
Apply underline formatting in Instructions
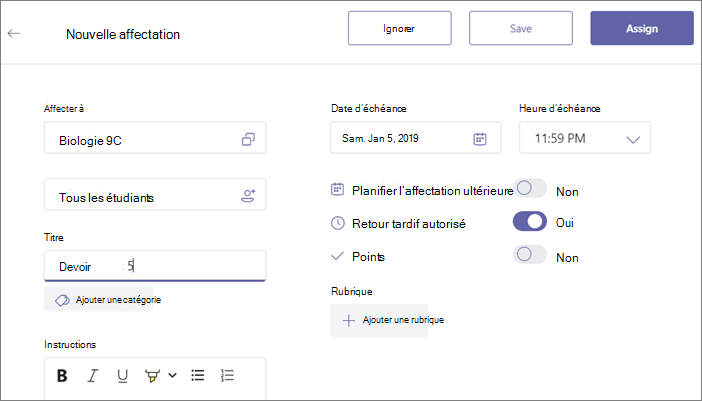[x=122, y=376]
